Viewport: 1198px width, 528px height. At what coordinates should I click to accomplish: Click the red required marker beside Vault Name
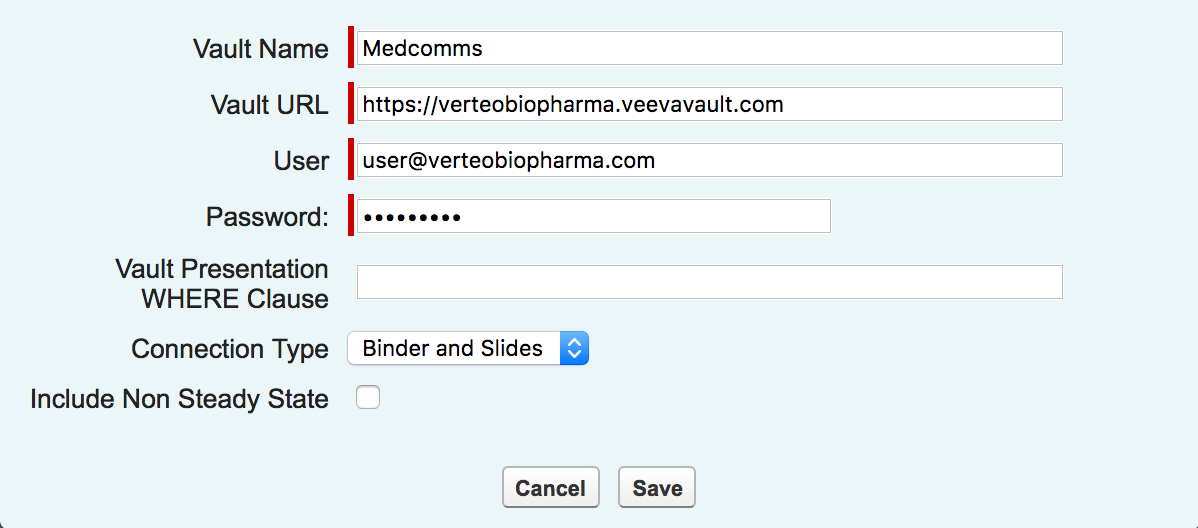coord(351,48)
